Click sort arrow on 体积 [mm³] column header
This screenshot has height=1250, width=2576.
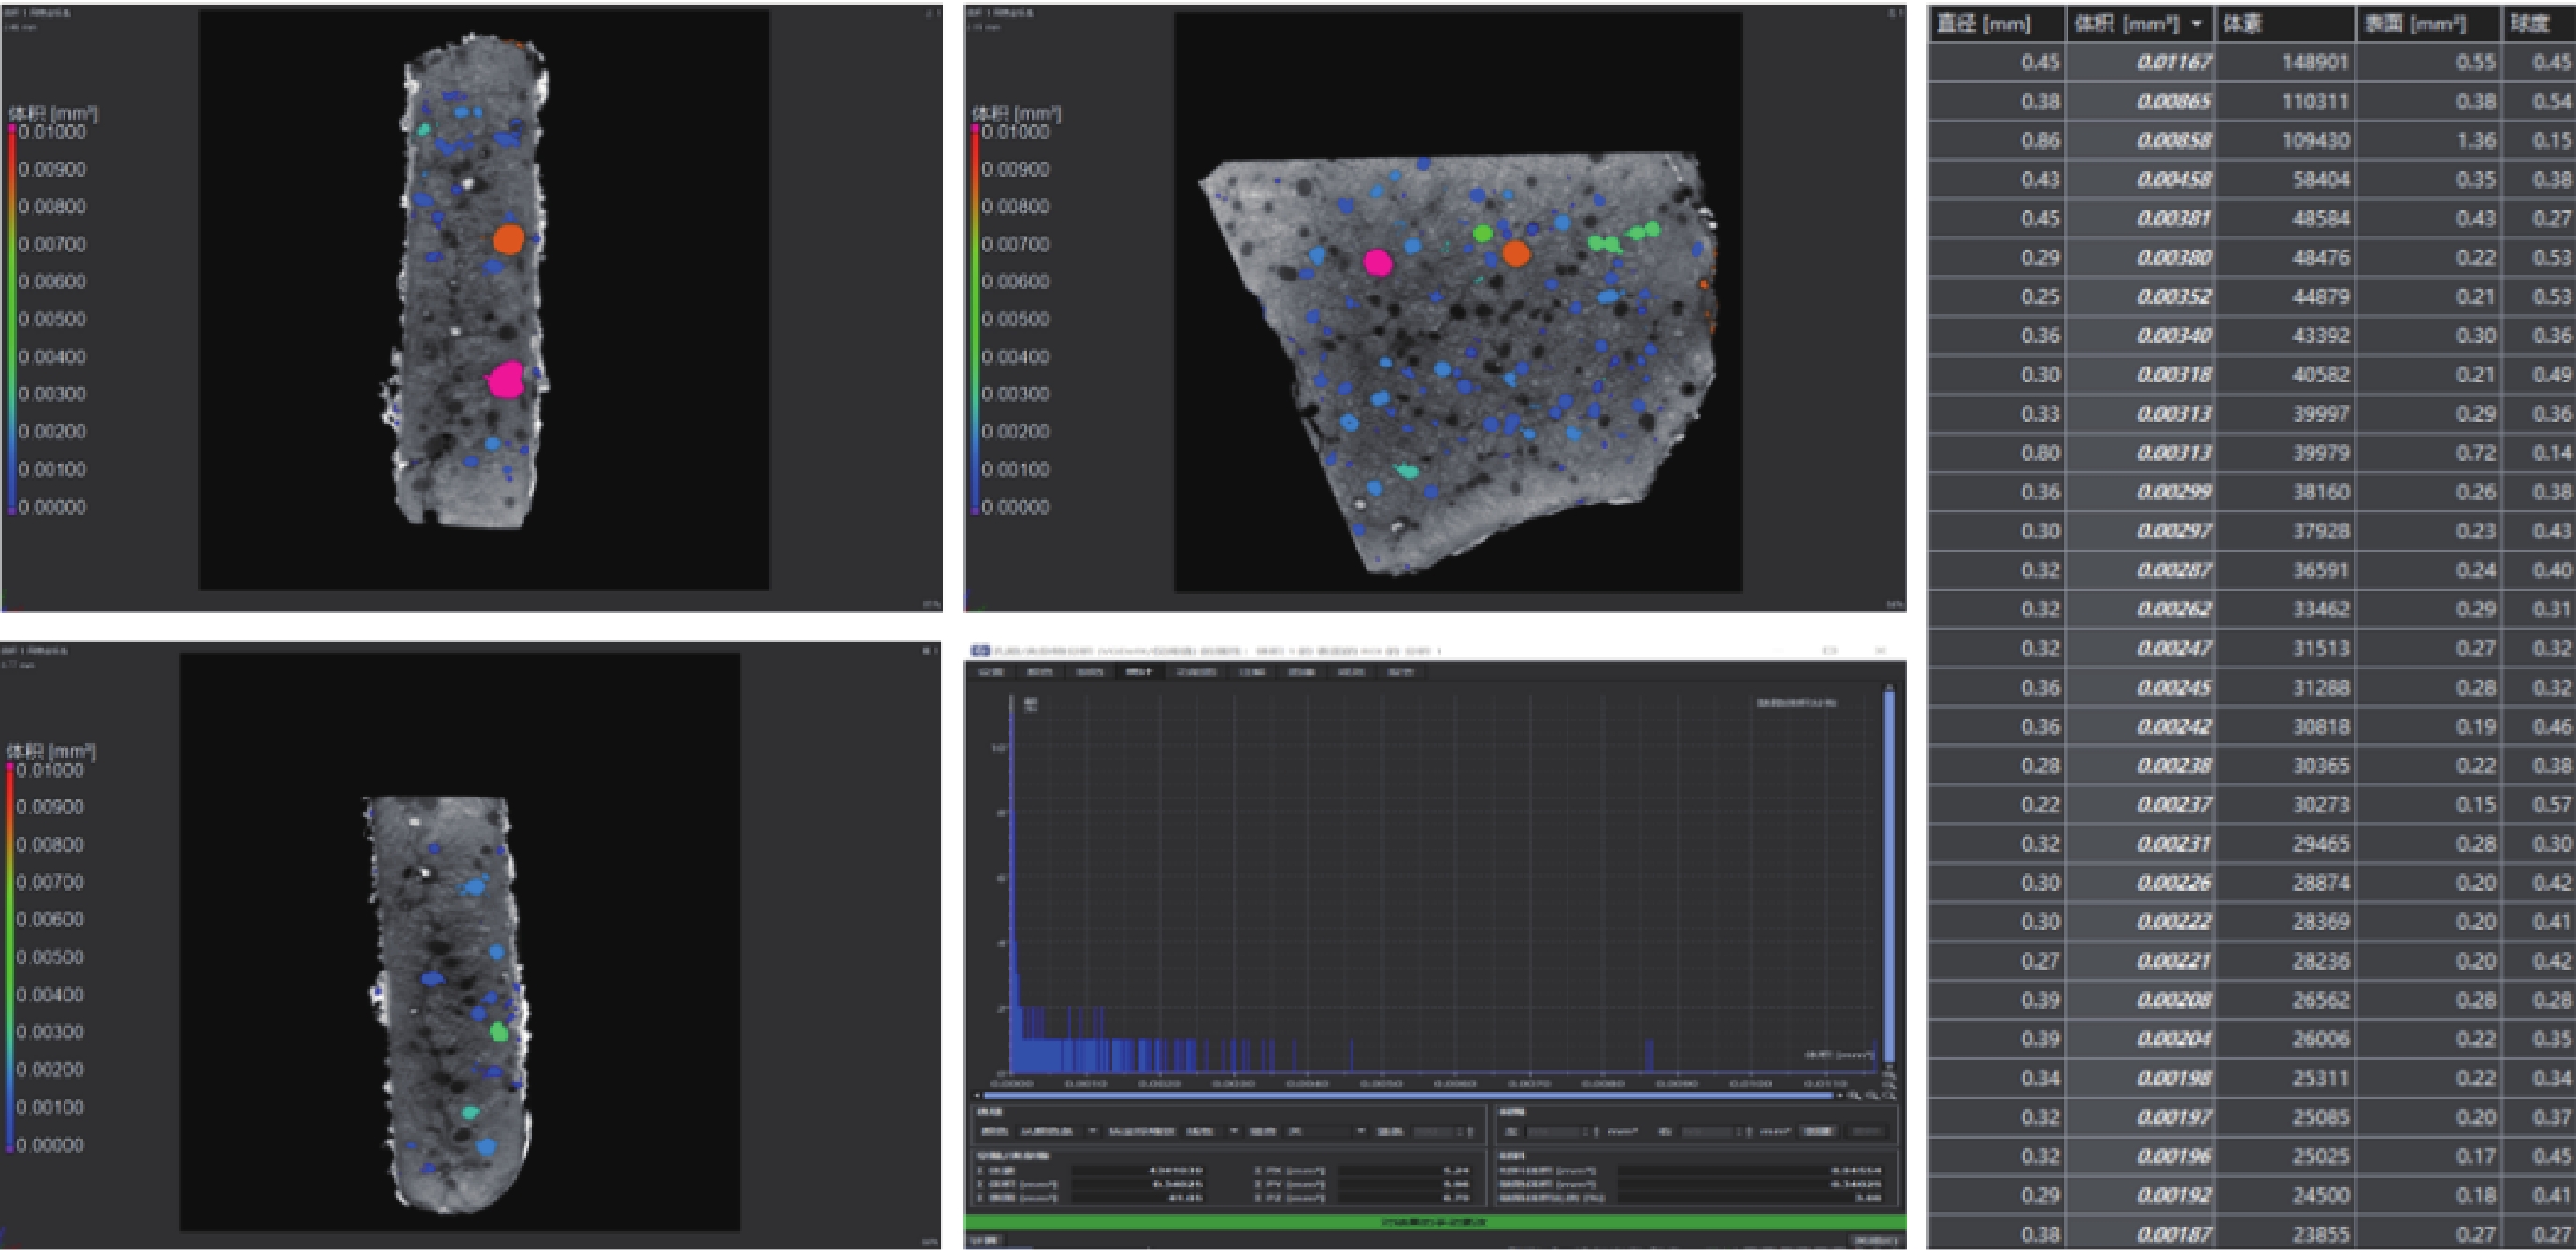(2197, 23)
